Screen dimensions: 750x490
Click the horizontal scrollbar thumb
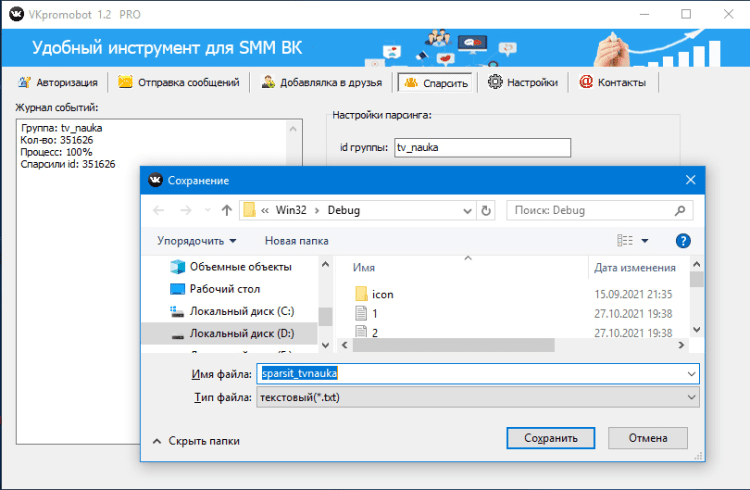(453, 345)
